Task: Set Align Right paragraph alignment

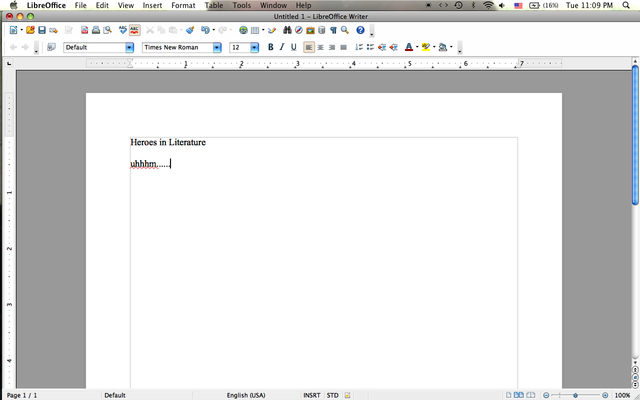Action: coord(332,47)
